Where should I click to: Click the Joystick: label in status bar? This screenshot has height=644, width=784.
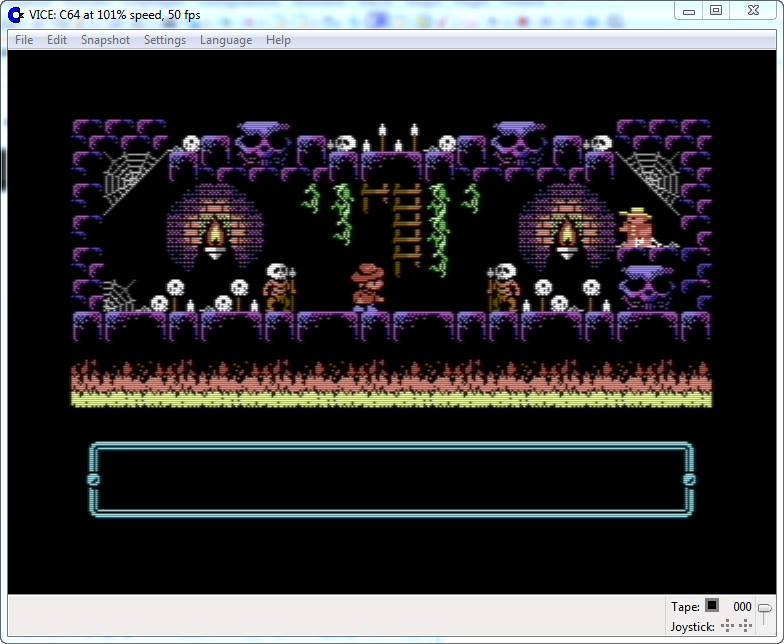pyautogui.click(x=692, y=626)
